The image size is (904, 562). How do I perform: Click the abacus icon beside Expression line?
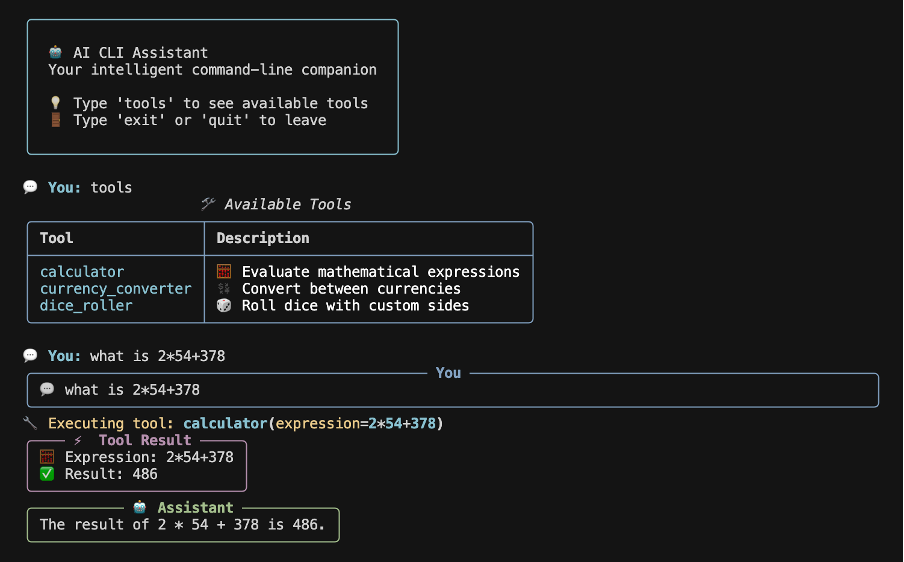point(47,457)
